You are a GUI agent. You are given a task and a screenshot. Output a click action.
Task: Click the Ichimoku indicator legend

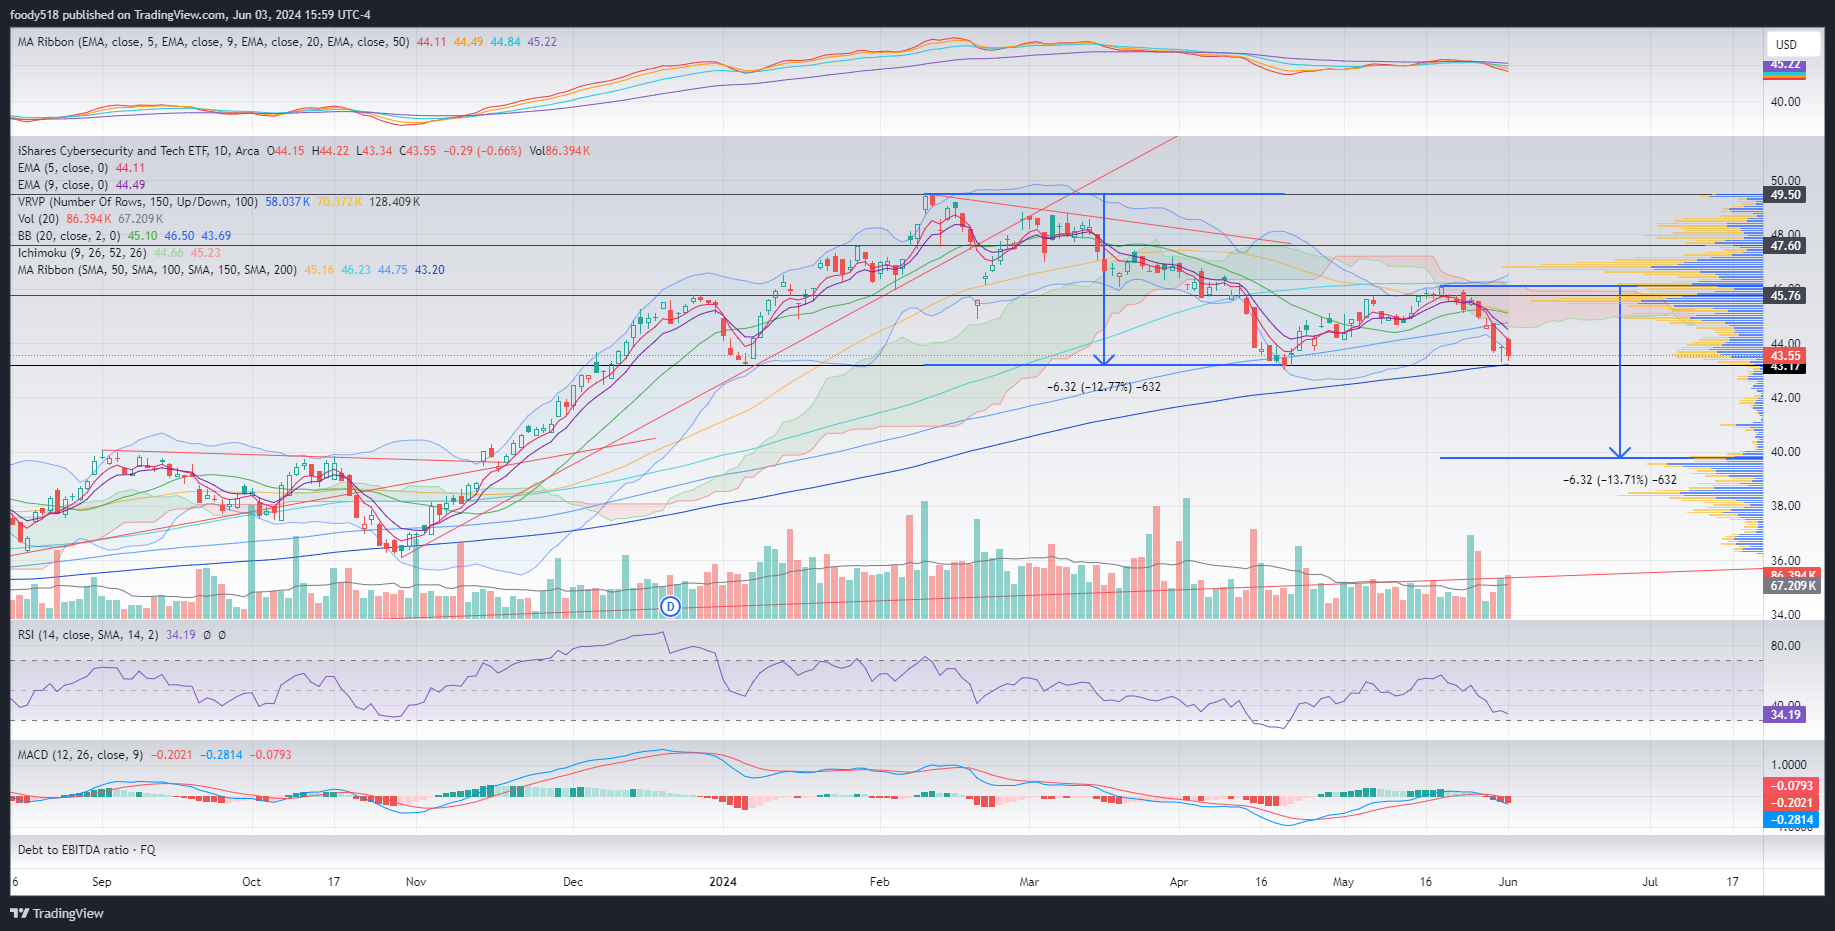pyautogui.click(x=82, y=253)
